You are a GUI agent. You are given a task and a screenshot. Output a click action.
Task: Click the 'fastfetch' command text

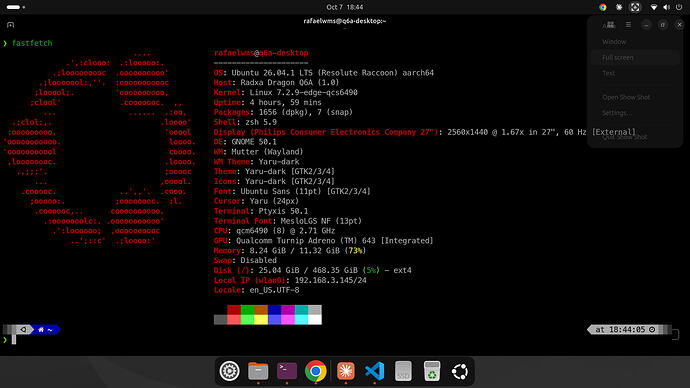click(x=32, y=43)
